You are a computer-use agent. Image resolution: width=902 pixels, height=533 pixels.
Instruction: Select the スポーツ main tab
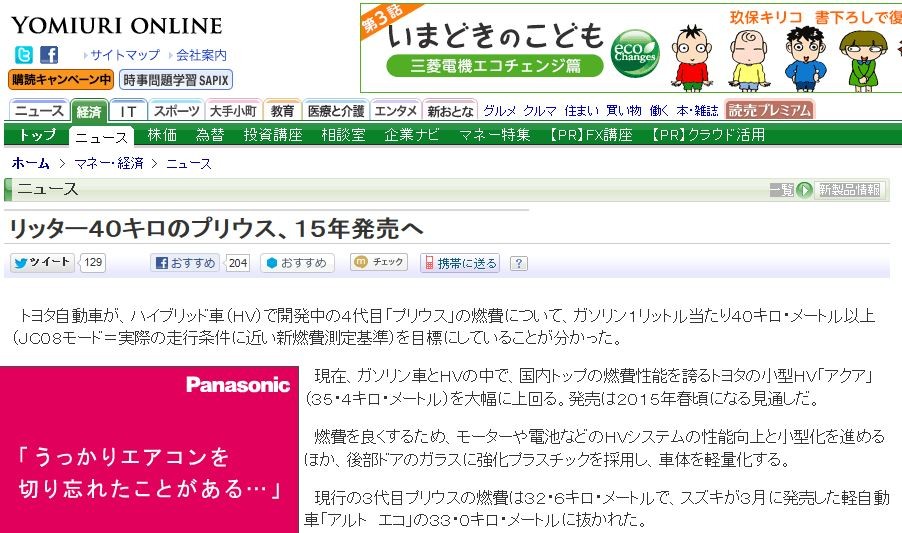(177, 110)
